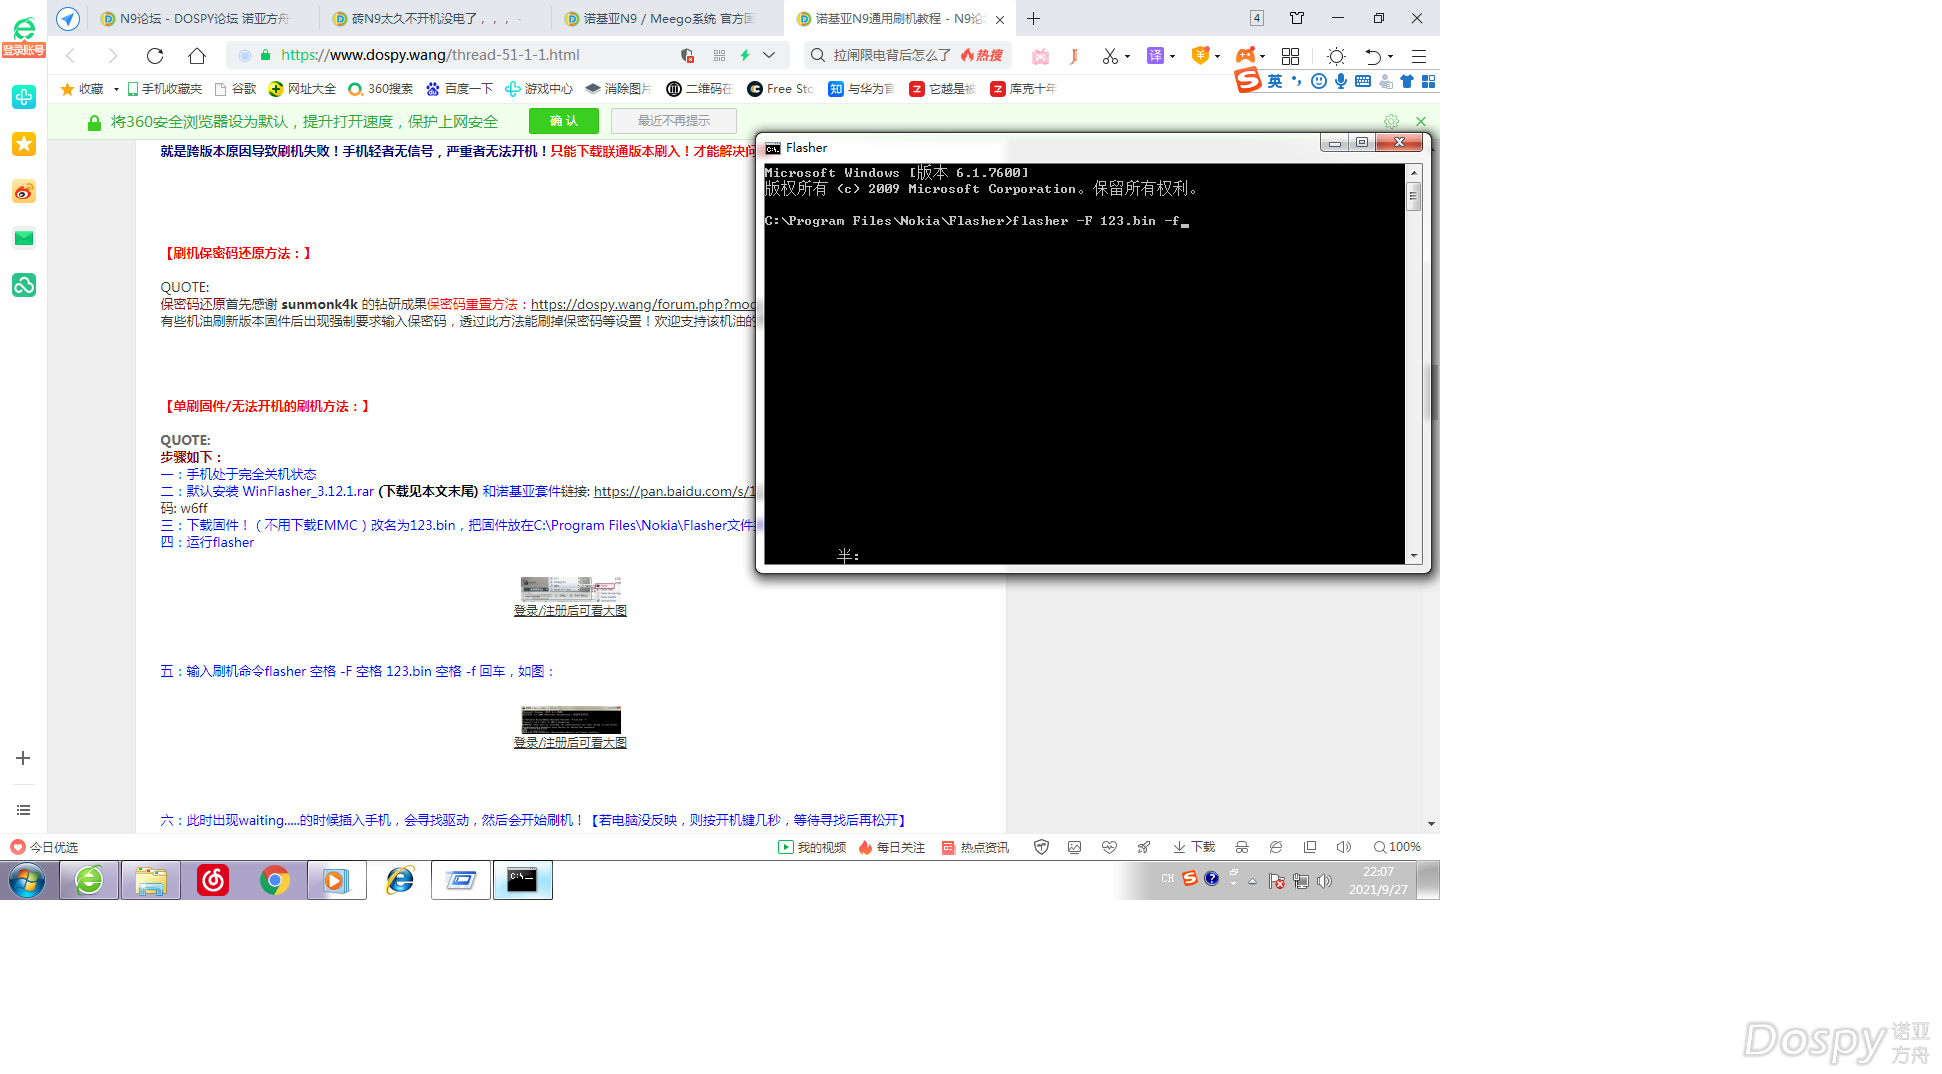
Task: Open a new tab with plus button
Action: 1033,19
